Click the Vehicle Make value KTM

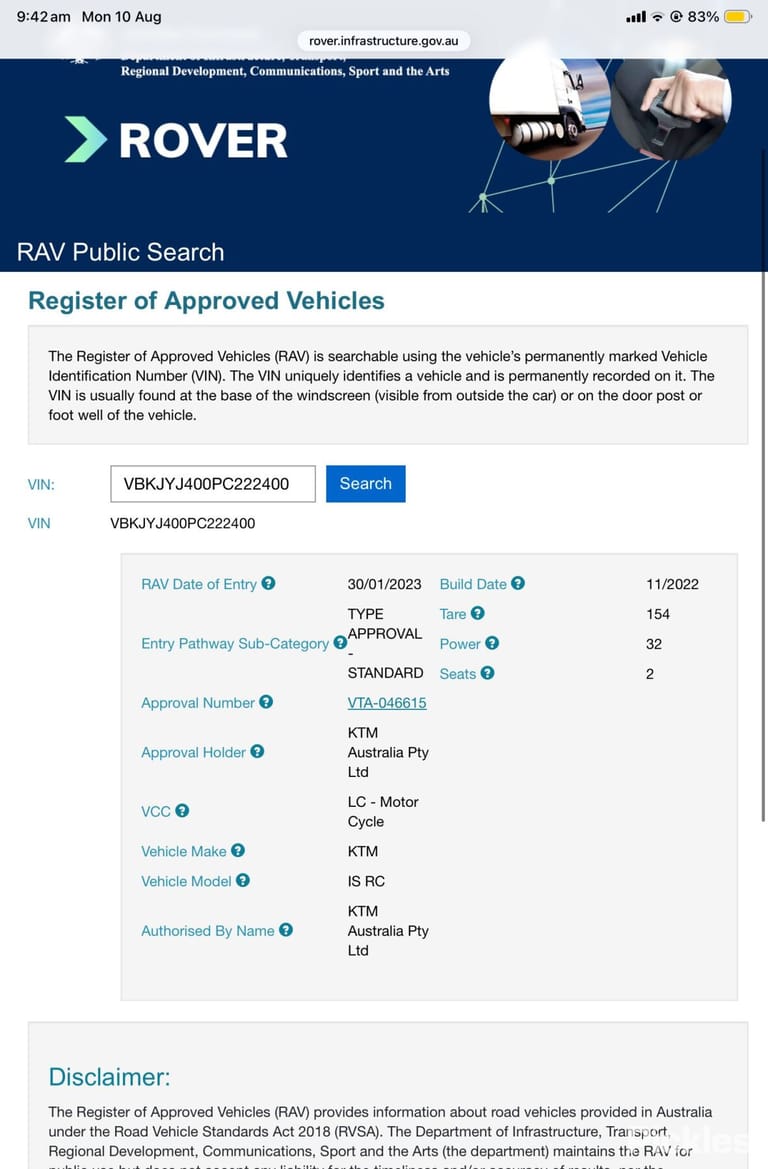363,851
